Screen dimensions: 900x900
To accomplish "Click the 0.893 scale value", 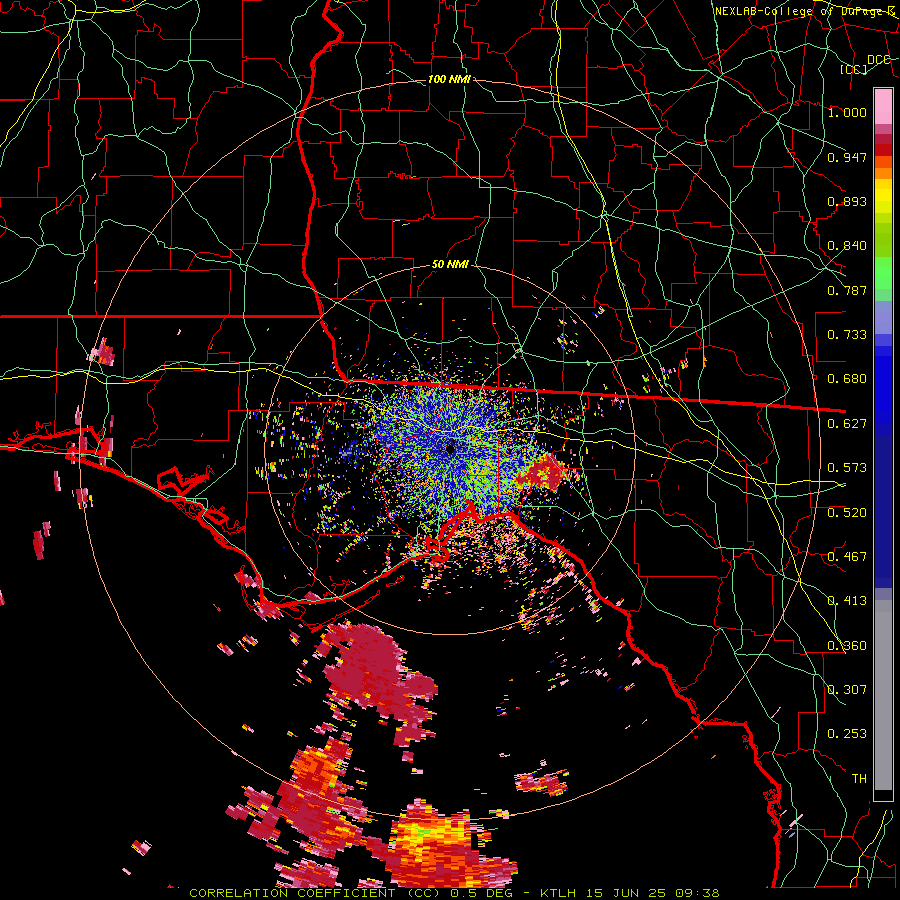I will (x=847, y=201).
